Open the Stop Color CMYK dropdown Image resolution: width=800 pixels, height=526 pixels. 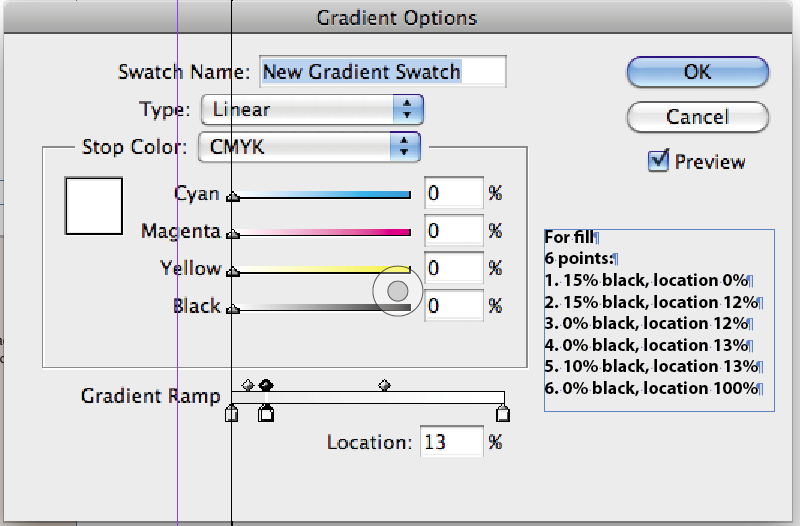coord(309,147)
